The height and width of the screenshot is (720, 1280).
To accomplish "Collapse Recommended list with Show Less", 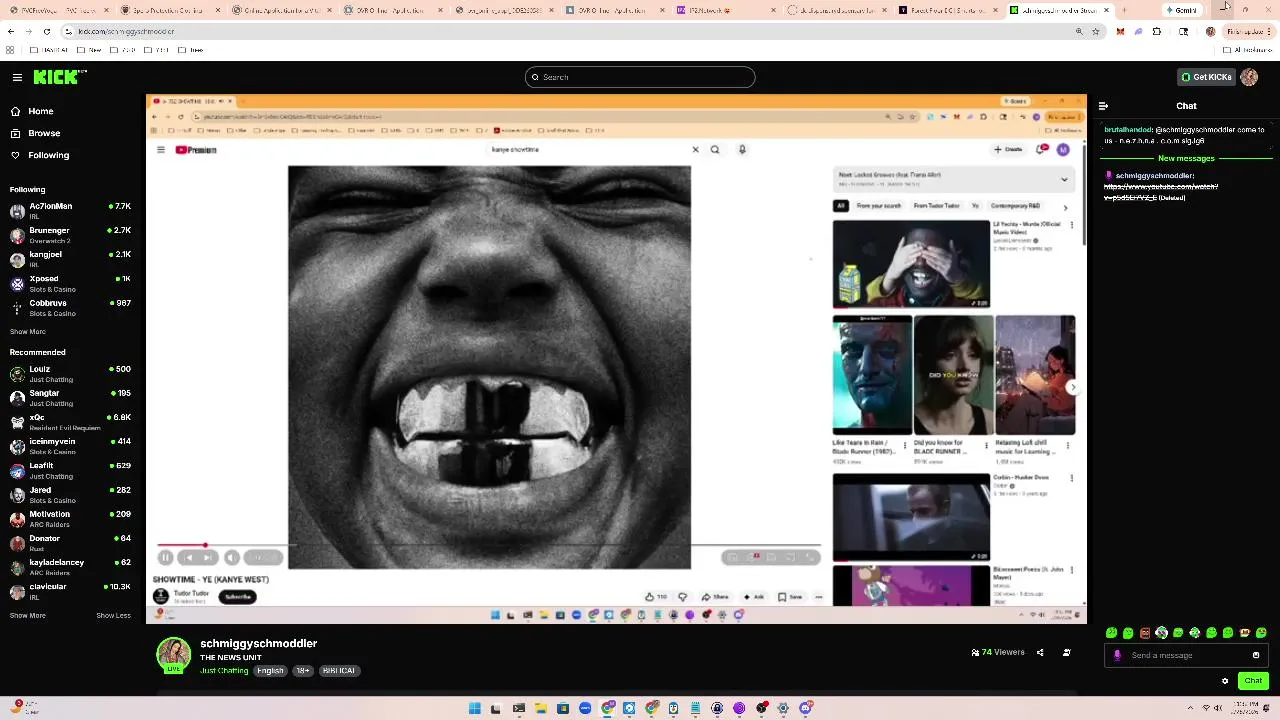I will coord(114,616).
